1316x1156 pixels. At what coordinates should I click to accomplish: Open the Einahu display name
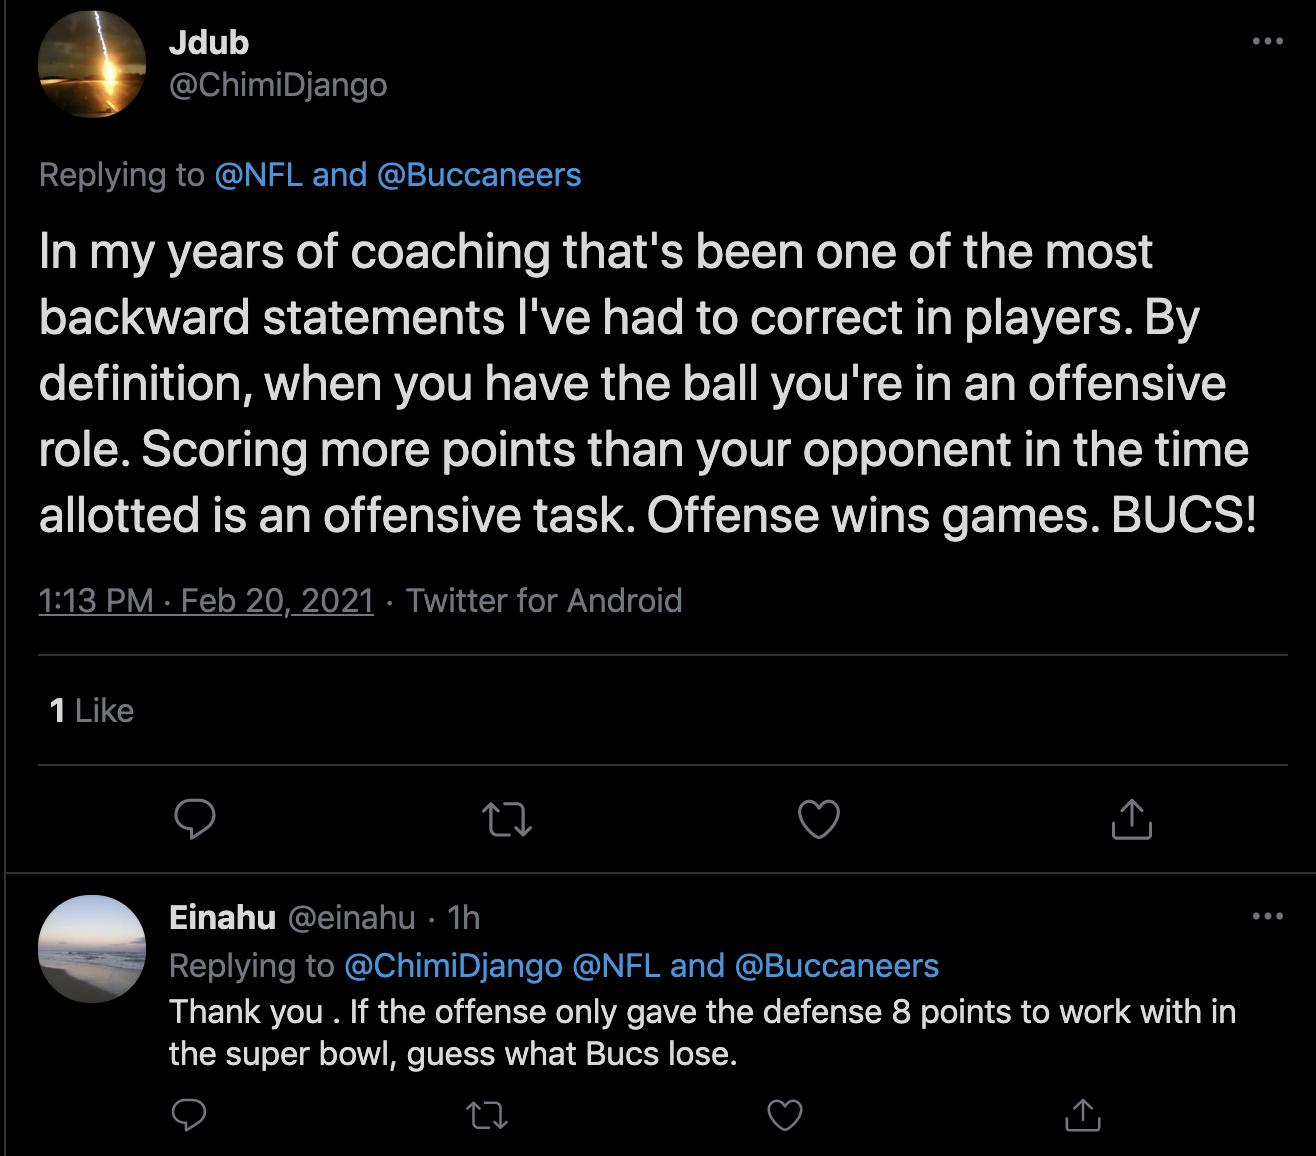222,917
